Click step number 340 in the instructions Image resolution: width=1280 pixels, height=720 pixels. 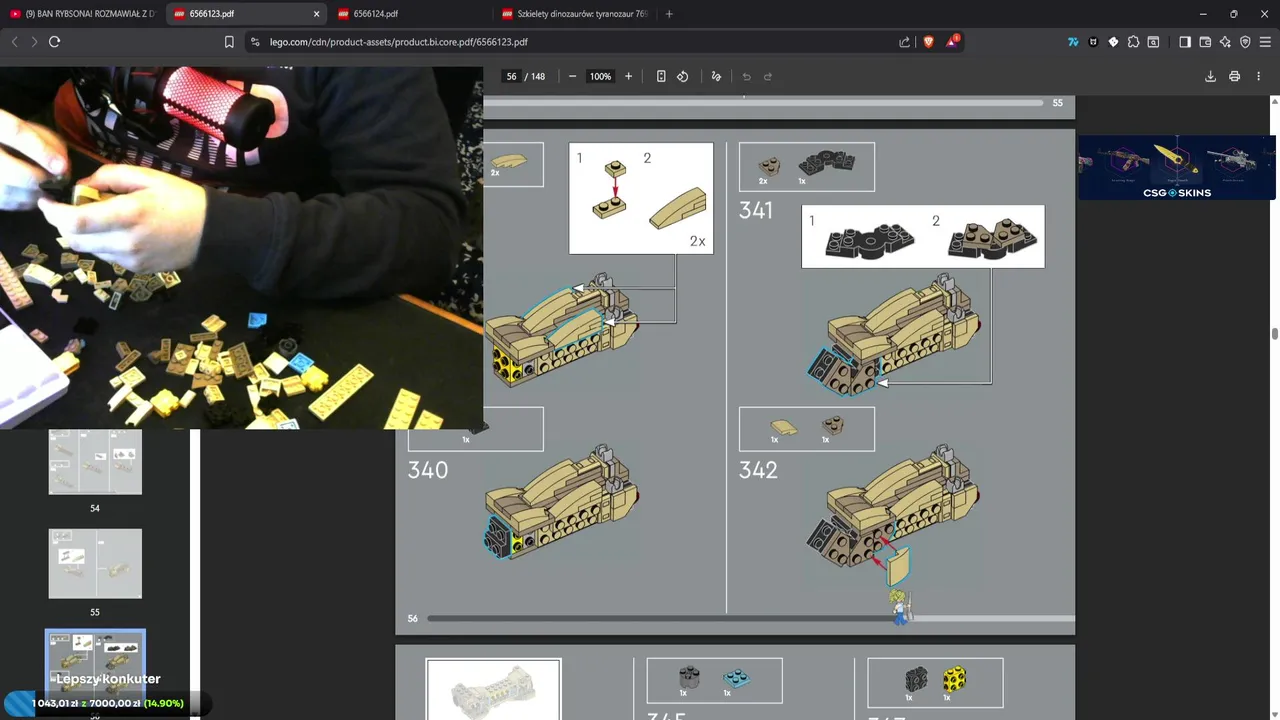point(428,470)
